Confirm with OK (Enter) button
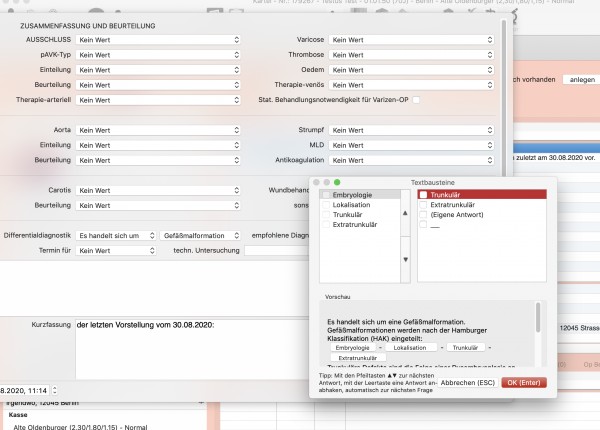Screen dimensions: 600x430 pyautogui.click(x=524, y=383)
